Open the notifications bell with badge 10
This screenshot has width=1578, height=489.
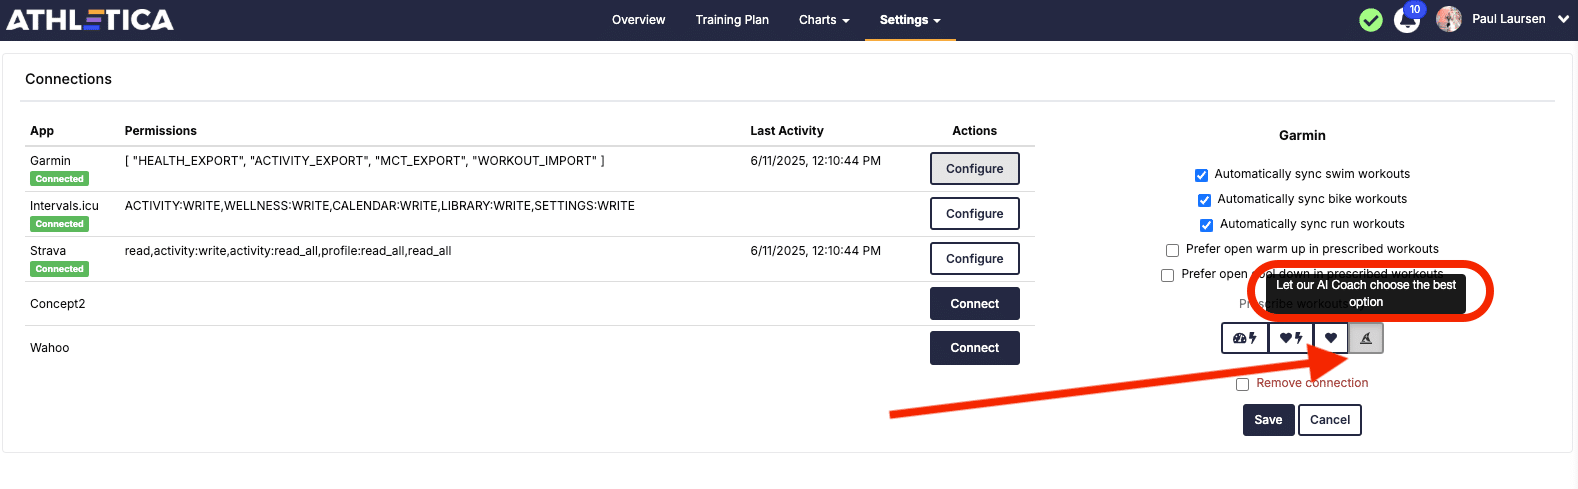tap(1407, 19)
